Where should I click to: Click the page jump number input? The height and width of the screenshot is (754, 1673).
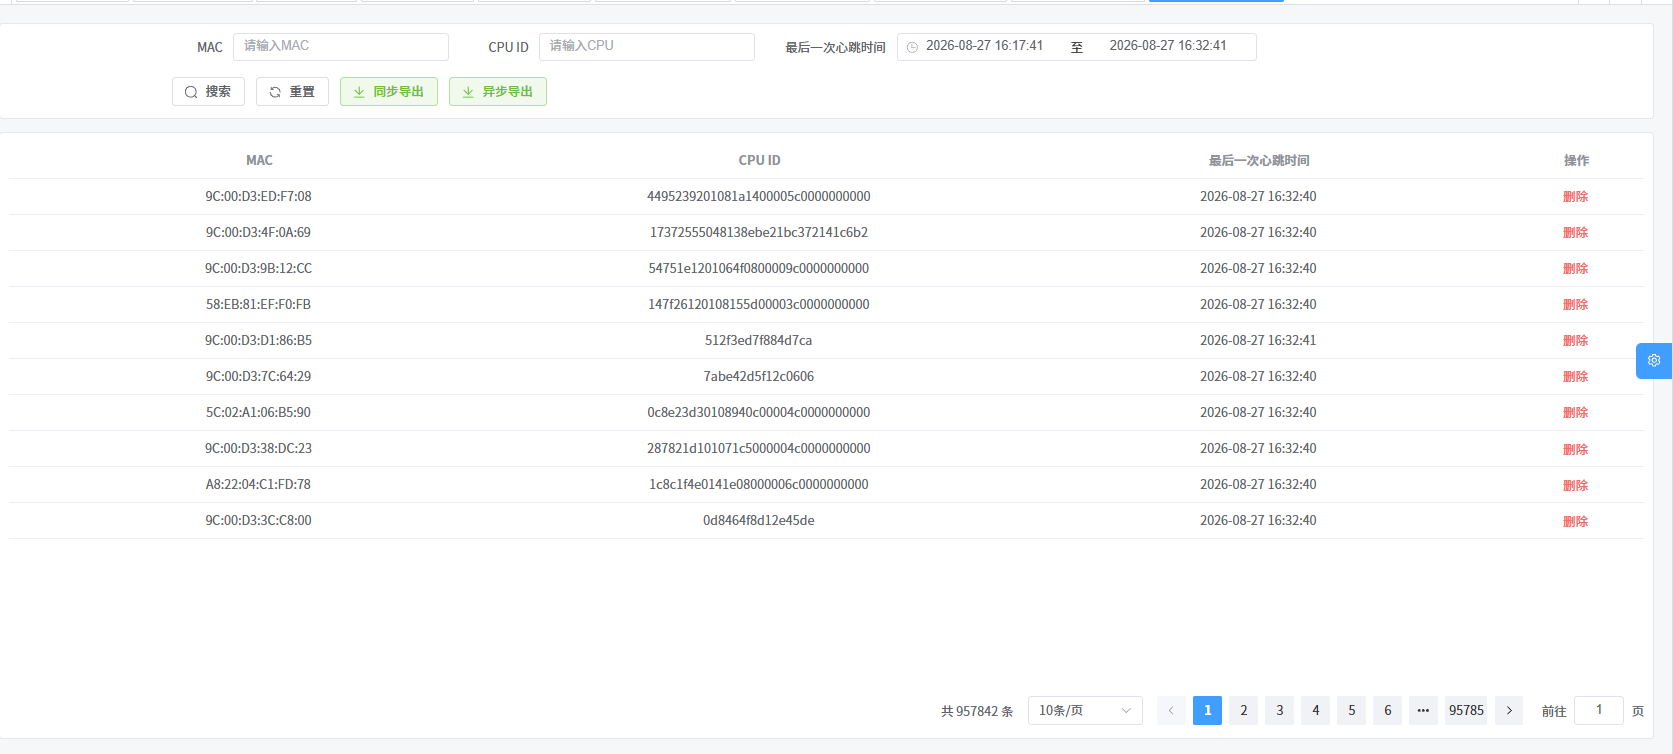[x=1599, y=710]
